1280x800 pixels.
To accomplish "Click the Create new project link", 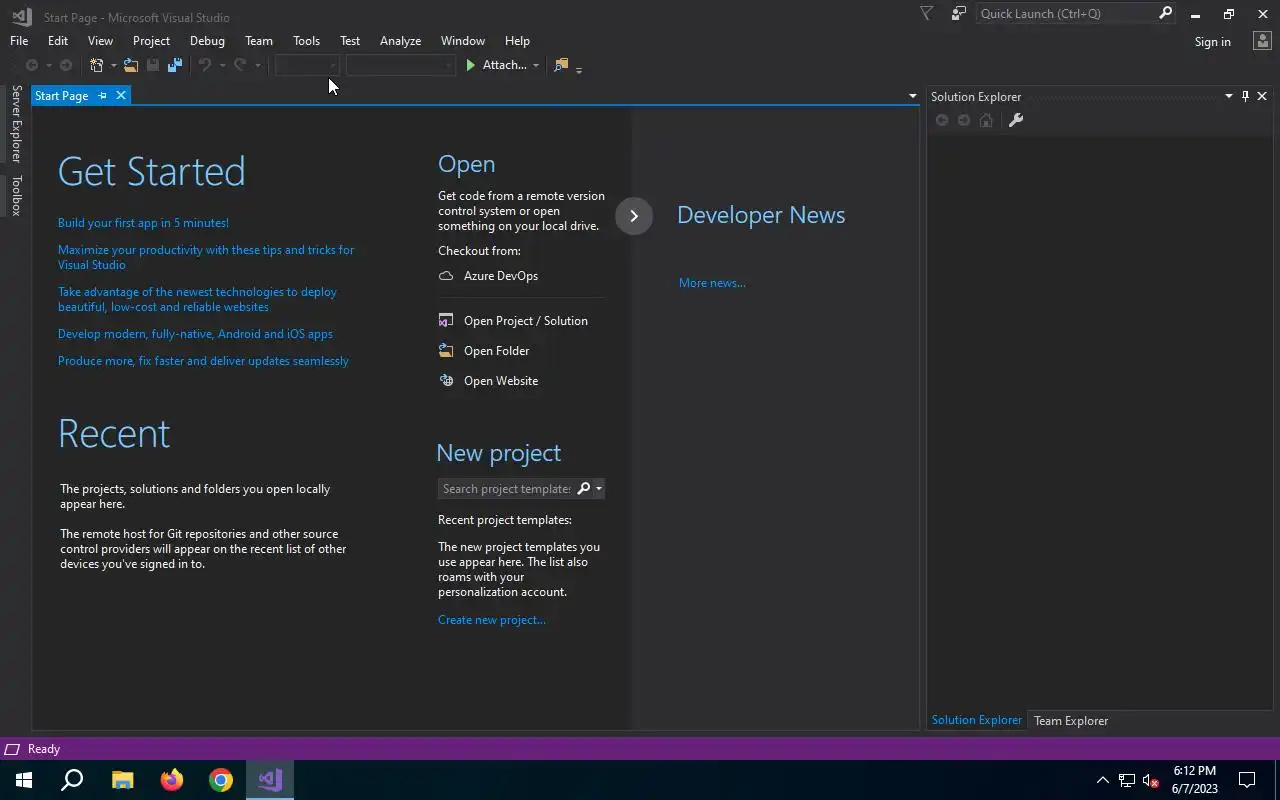I will [492, 620].
